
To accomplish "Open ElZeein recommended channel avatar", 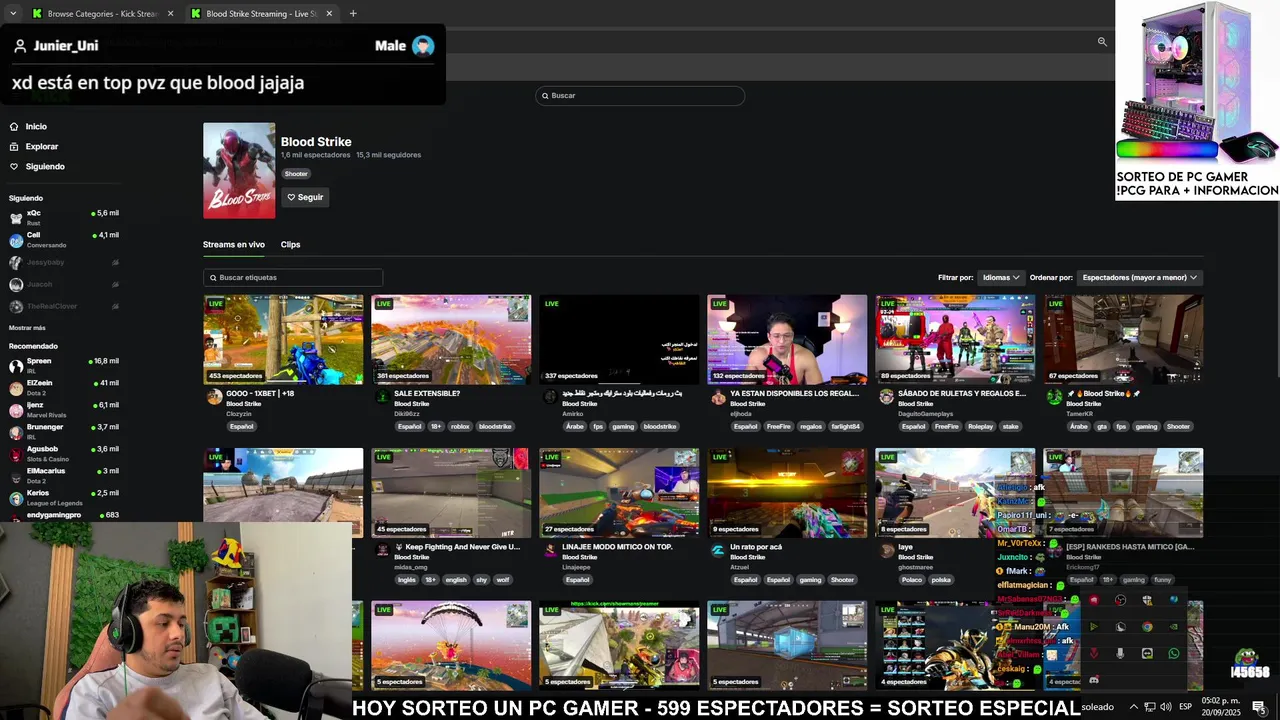I will (x=16, y=388).
